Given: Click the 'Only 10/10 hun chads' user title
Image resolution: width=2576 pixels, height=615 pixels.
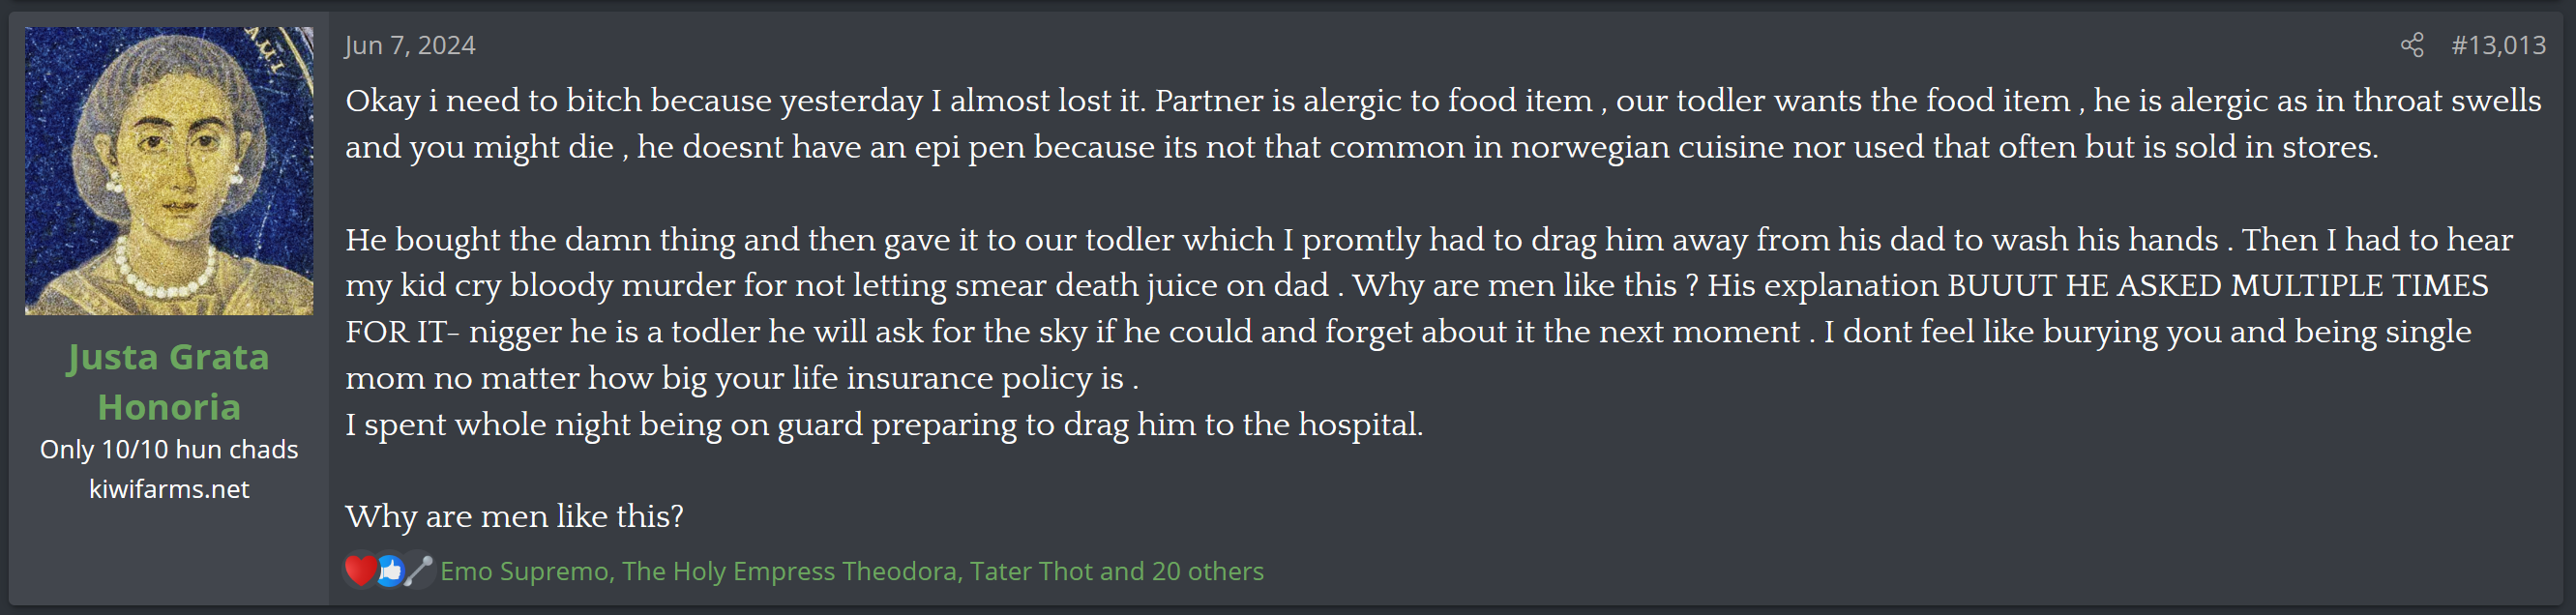Looking at the screenshot, I should pyautogui.click(x=169, y=449).
